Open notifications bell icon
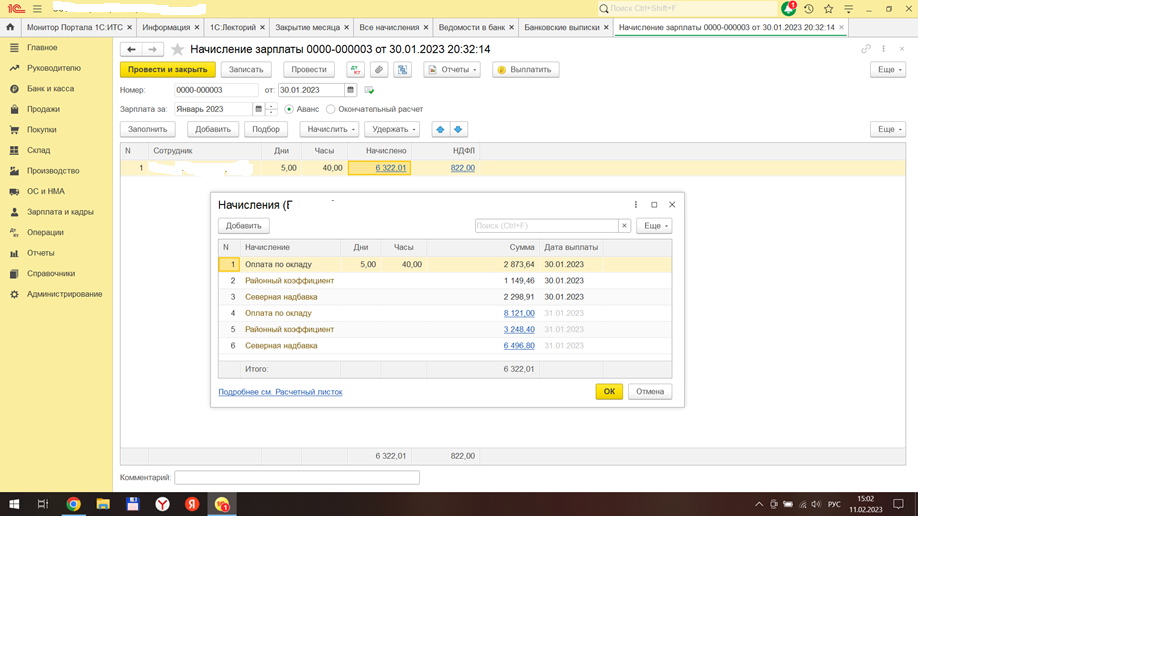Viewport: 1152px width, 648px height. point(789,9)
